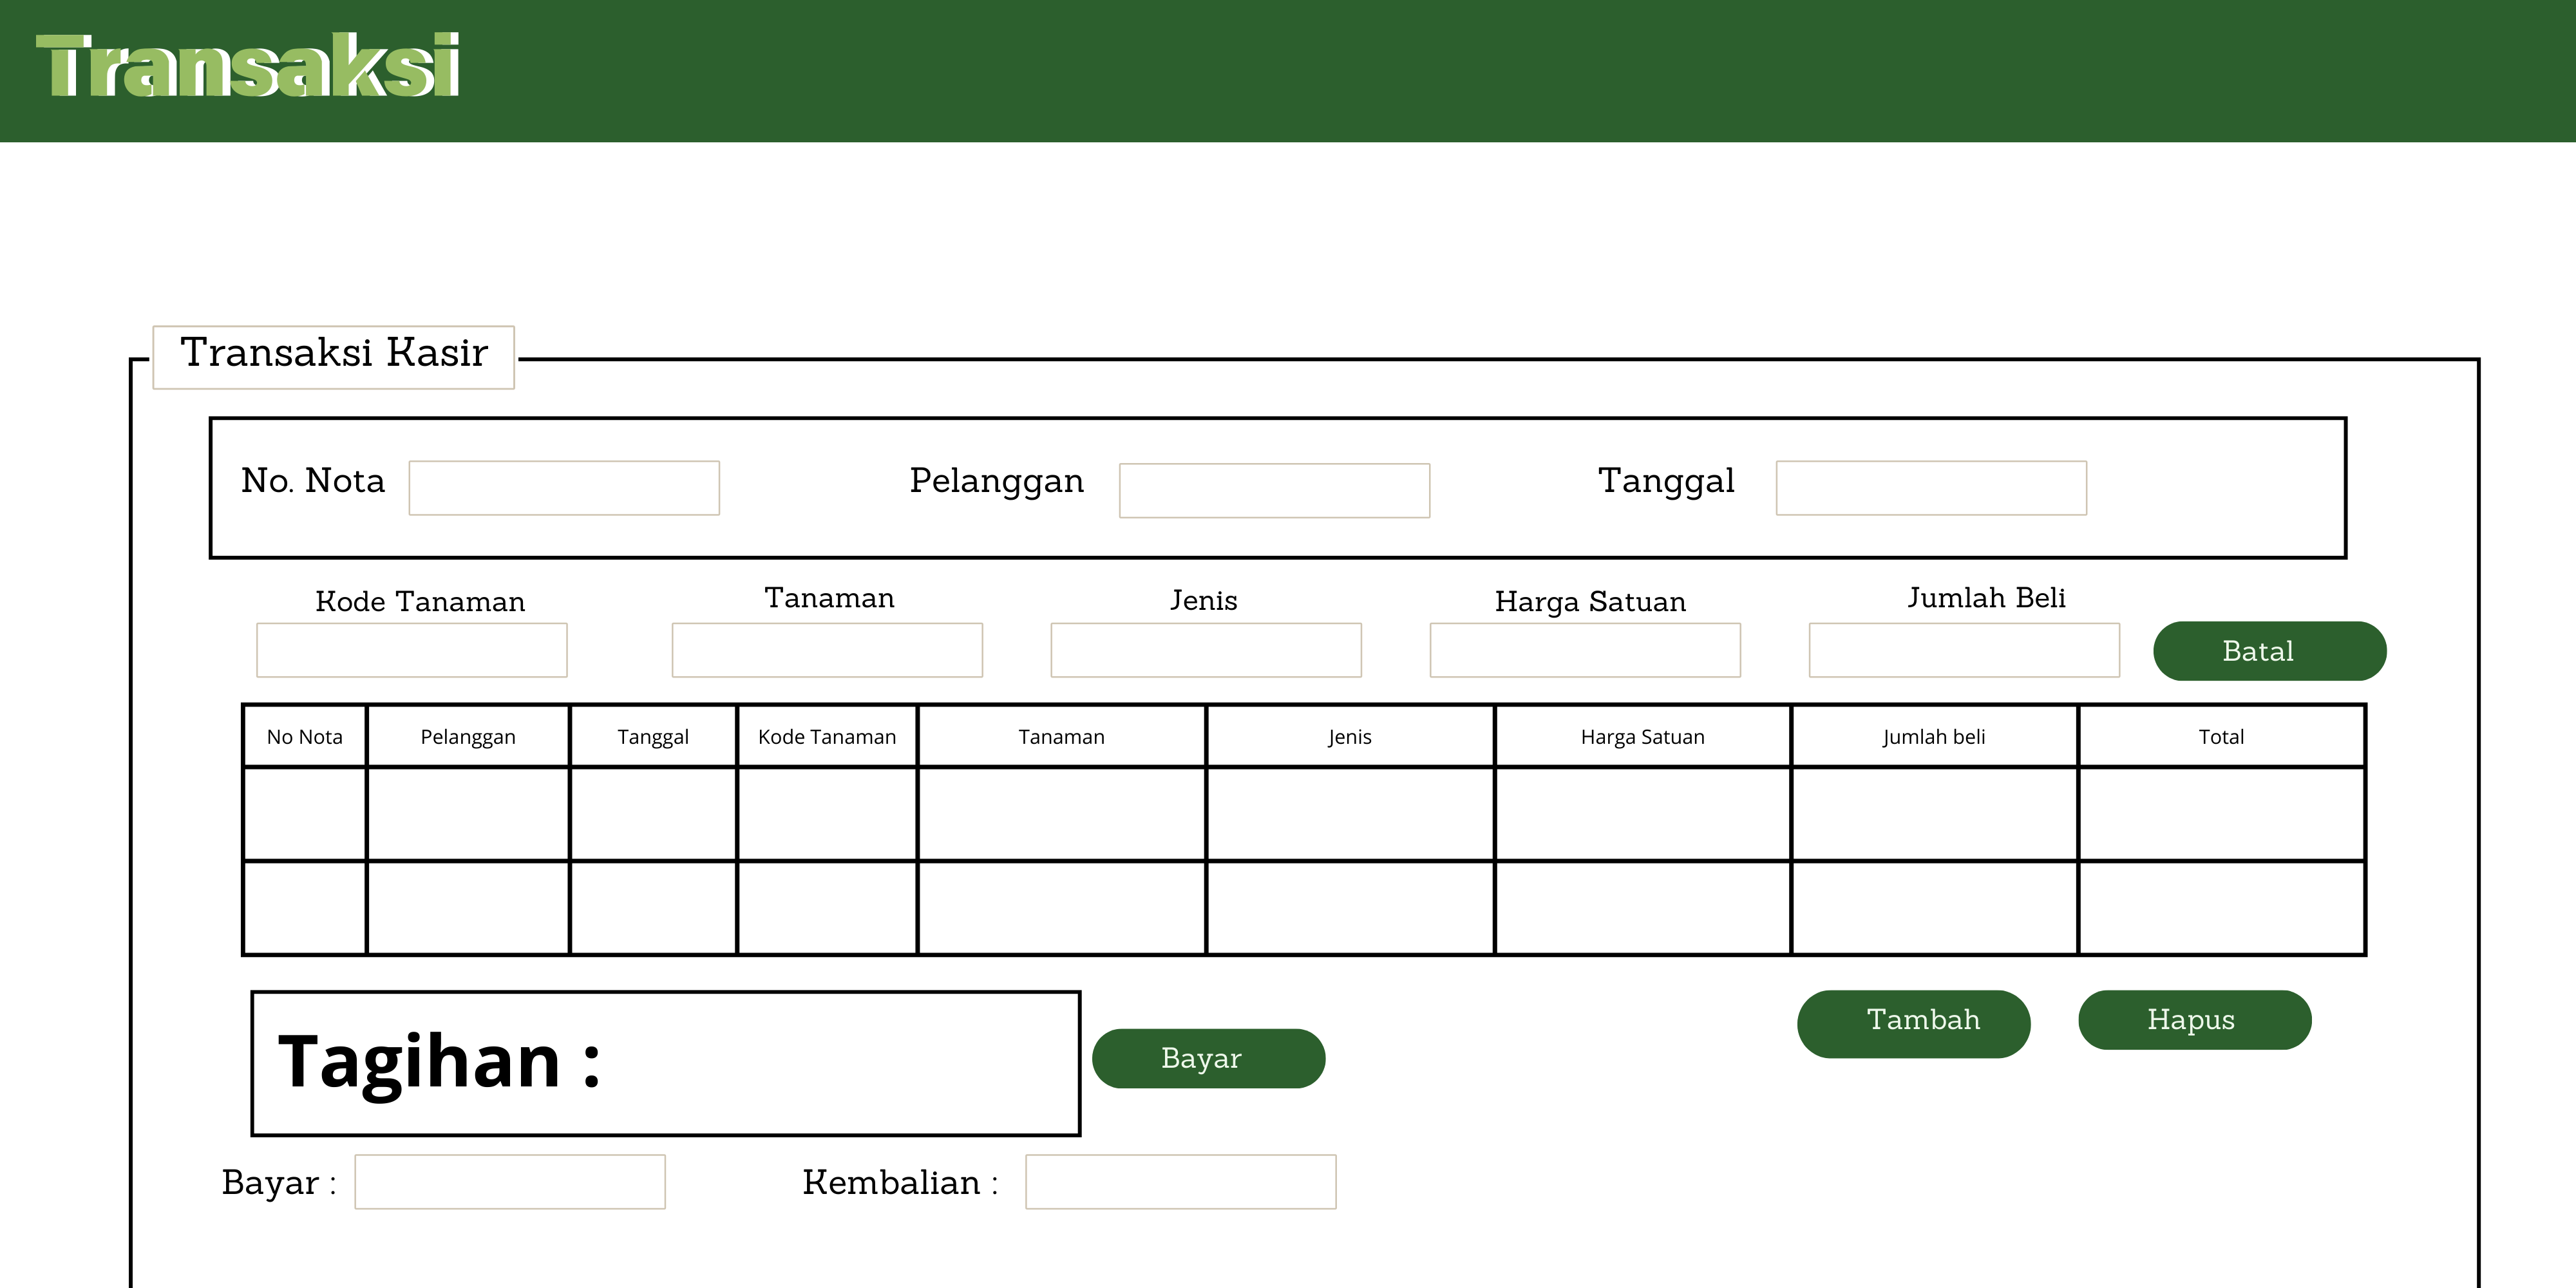2576x1288 pixels.
Task: Click the Kembalian input field
Action: 1180,1182
